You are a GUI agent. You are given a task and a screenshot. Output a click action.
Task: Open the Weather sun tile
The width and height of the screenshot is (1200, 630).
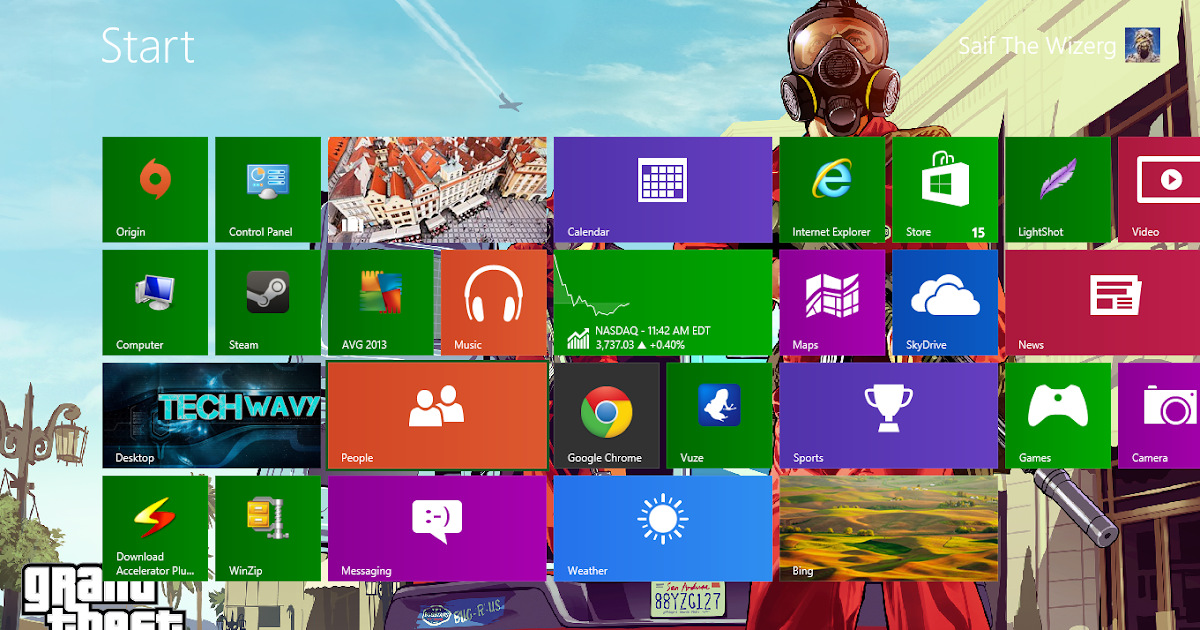663,528
